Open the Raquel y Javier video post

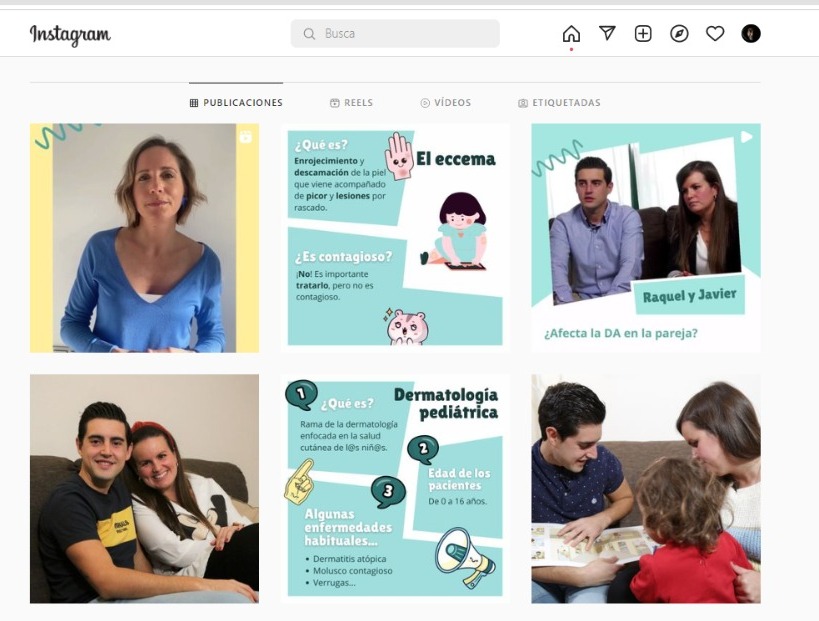click(646, 238)
